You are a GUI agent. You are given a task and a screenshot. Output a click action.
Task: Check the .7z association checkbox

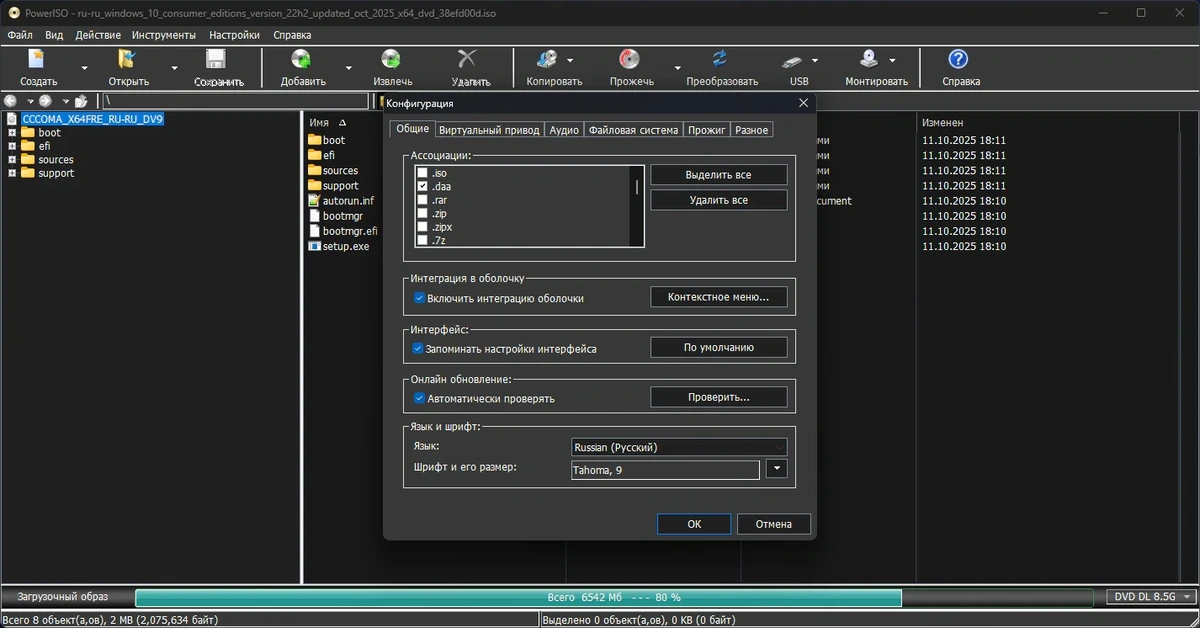422,240
